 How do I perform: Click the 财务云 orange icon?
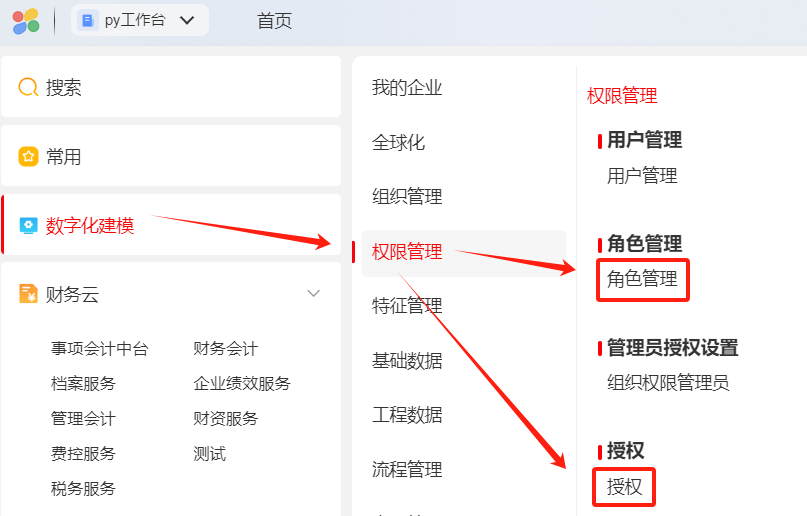point(28,294)
